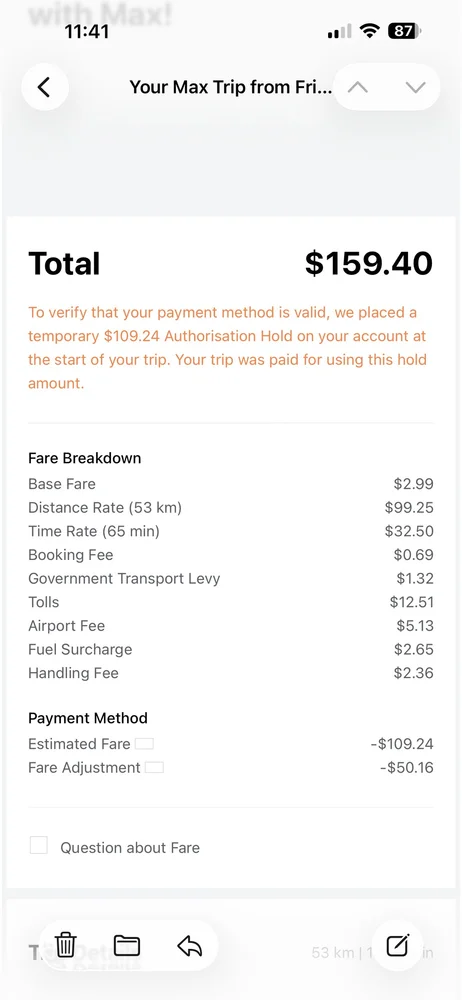Tap the Tolls fare line
Viewport: 462px width, 1000px height.
click(x=230, y=602)
